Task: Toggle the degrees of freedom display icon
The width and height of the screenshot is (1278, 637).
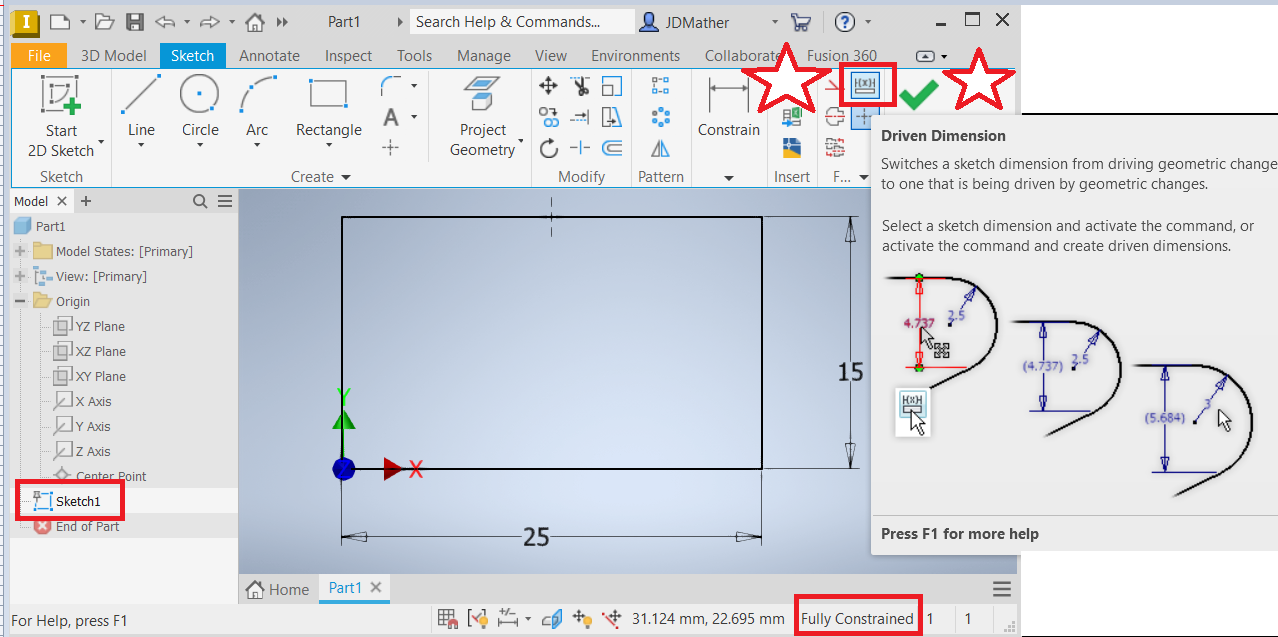Action: point(583,618)
